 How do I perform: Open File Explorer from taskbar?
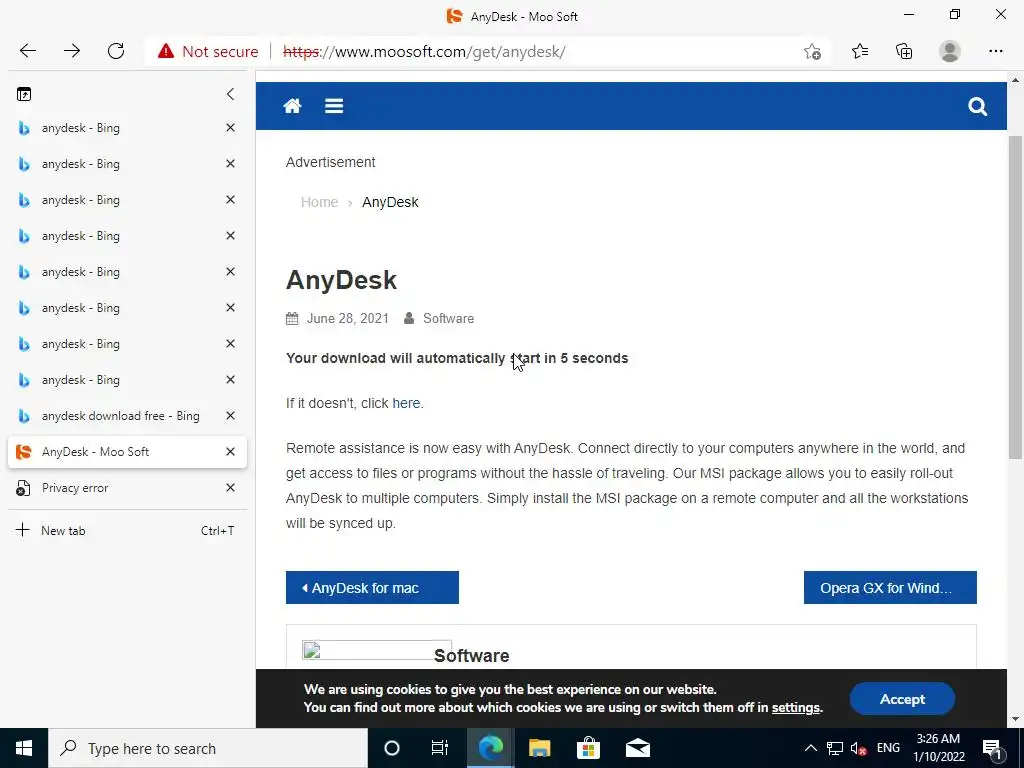[539, 748]
